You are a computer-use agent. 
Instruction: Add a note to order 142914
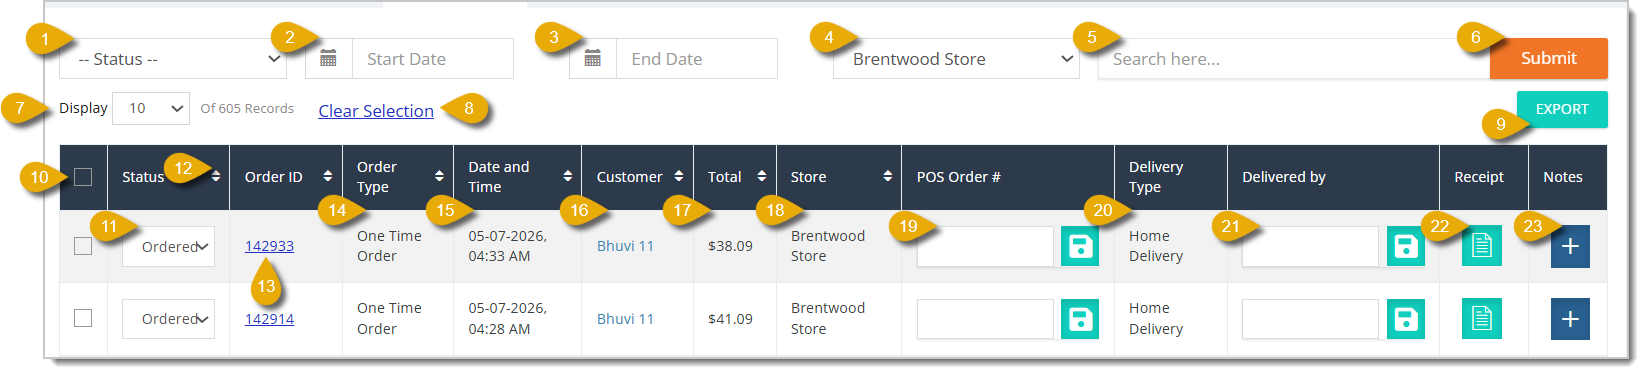click(x=1570, y=319)
